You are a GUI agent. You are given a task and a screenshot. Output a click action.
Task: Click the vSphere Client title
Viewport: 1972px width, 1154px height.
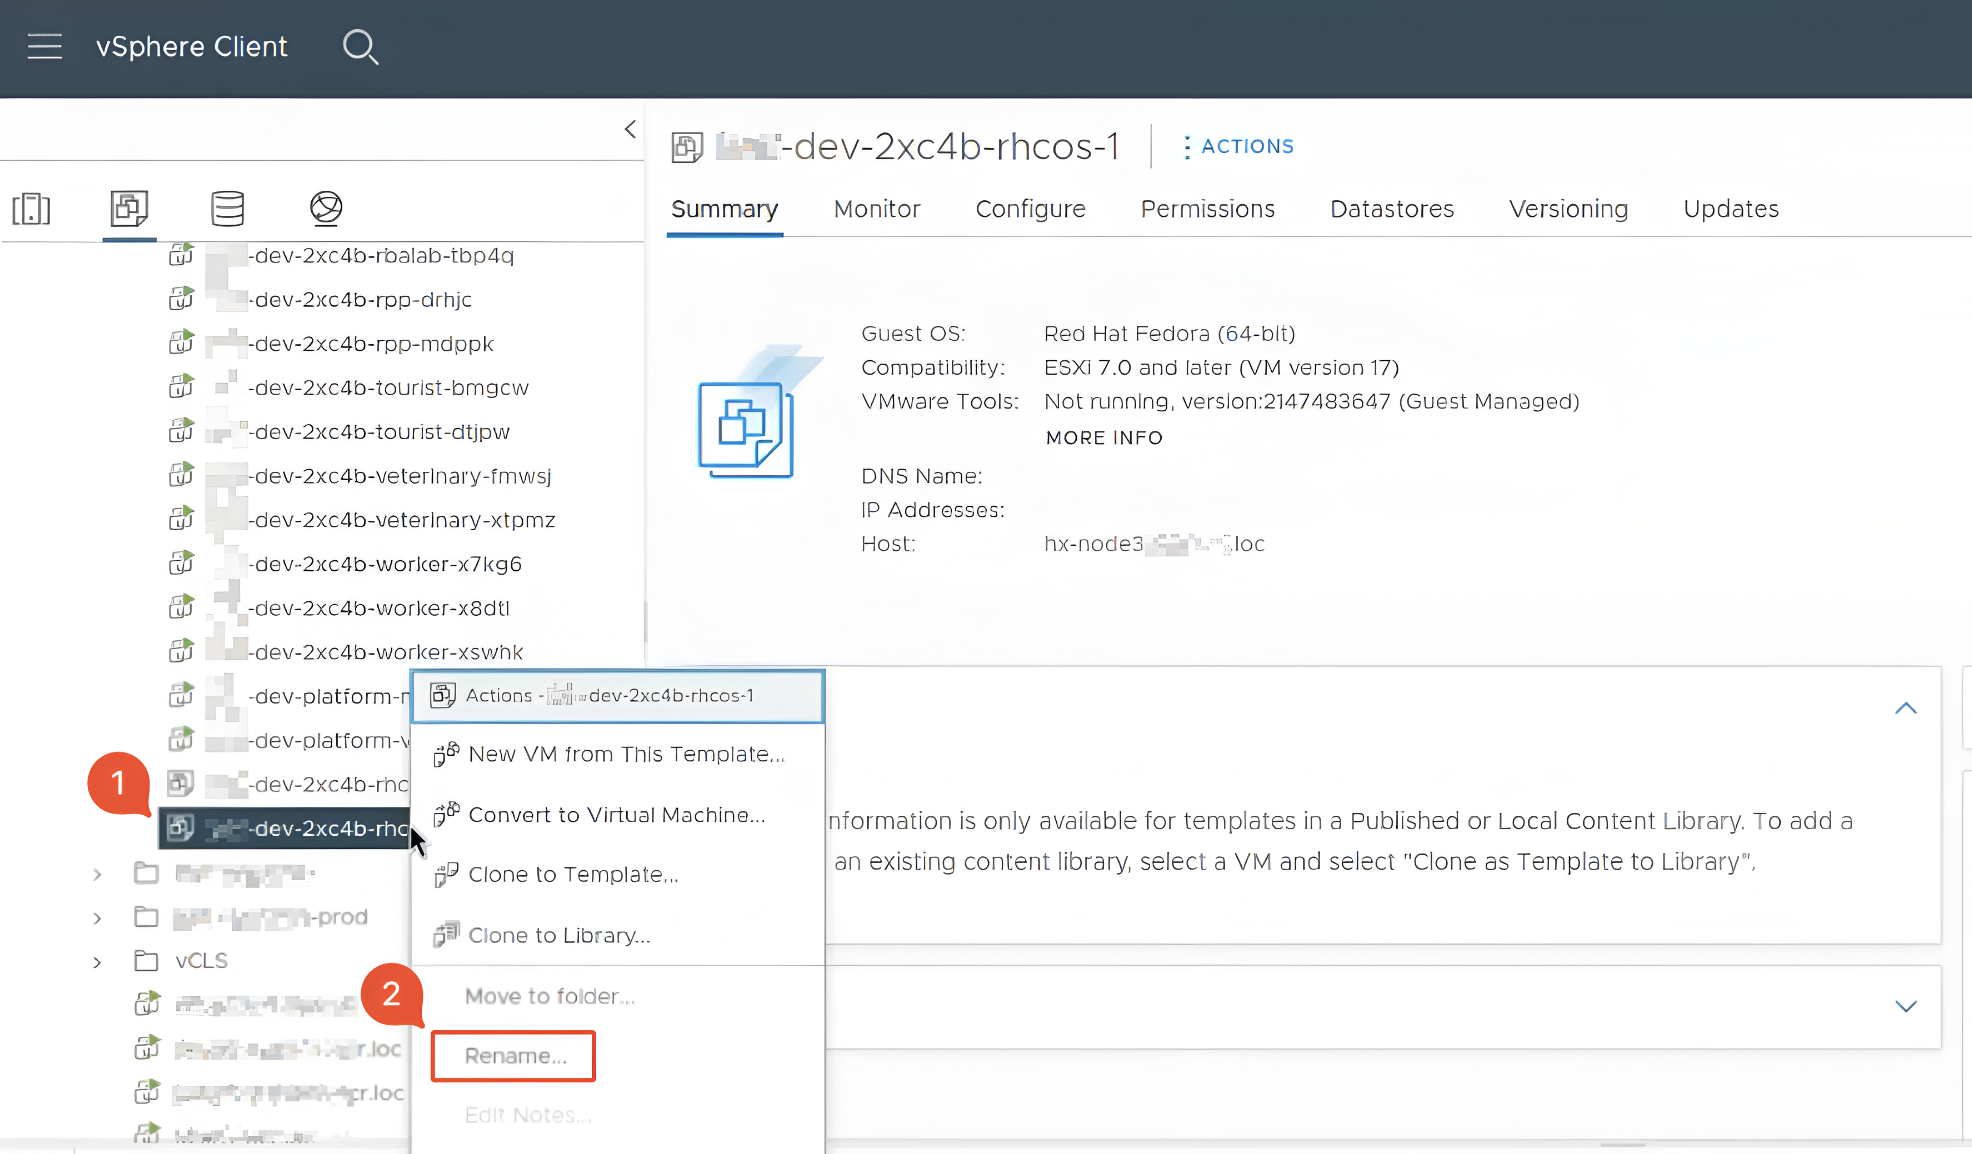[192, 47]
